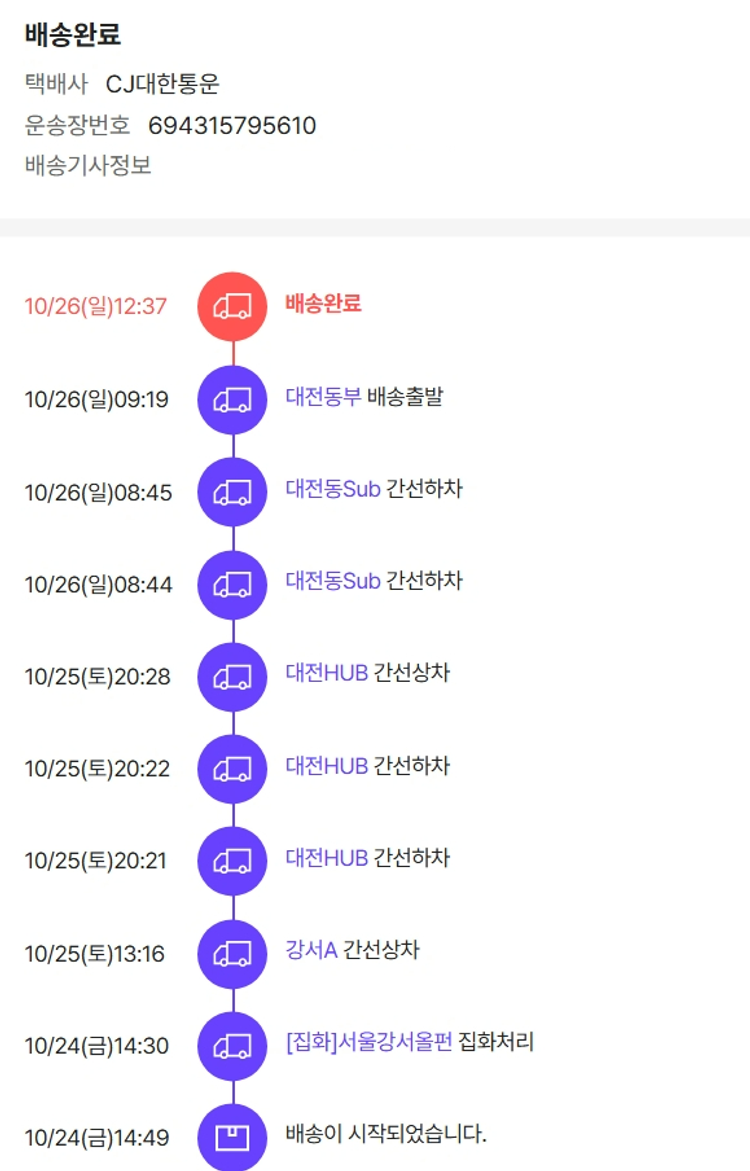
Task: Click the red 배송완료 status text
Action: click(323, 303)
